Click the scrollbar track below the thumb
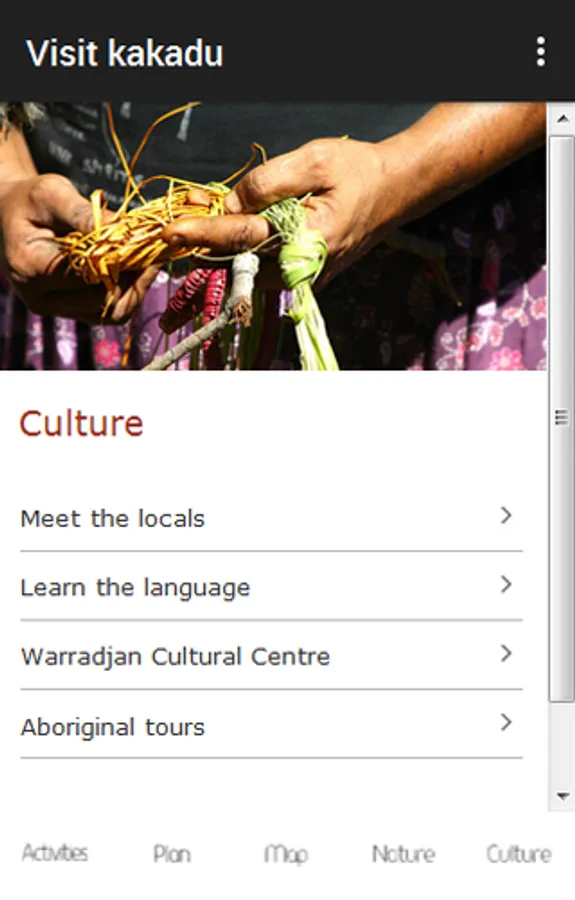The image size is (575, 900). click(x=562, y=742)
